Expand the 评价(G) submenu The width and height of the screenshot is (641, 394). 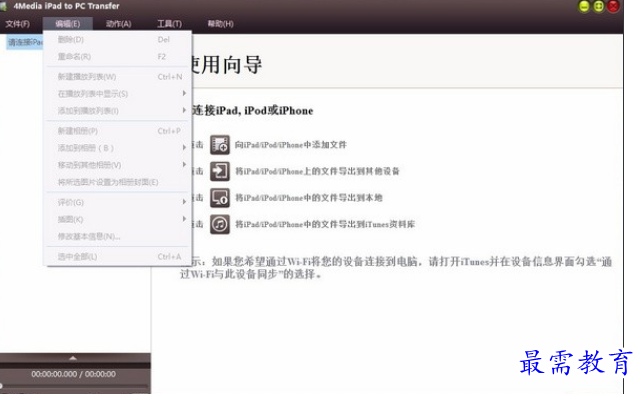(x=118, y=202)
